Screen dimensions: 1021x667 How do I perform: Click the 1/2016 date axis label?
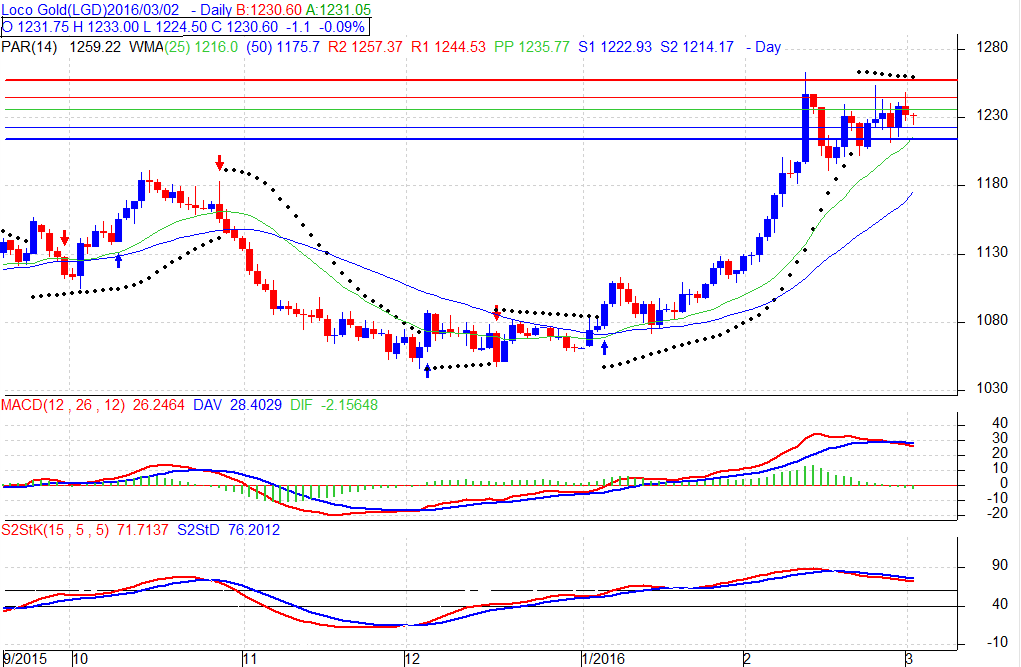point(604,659)
